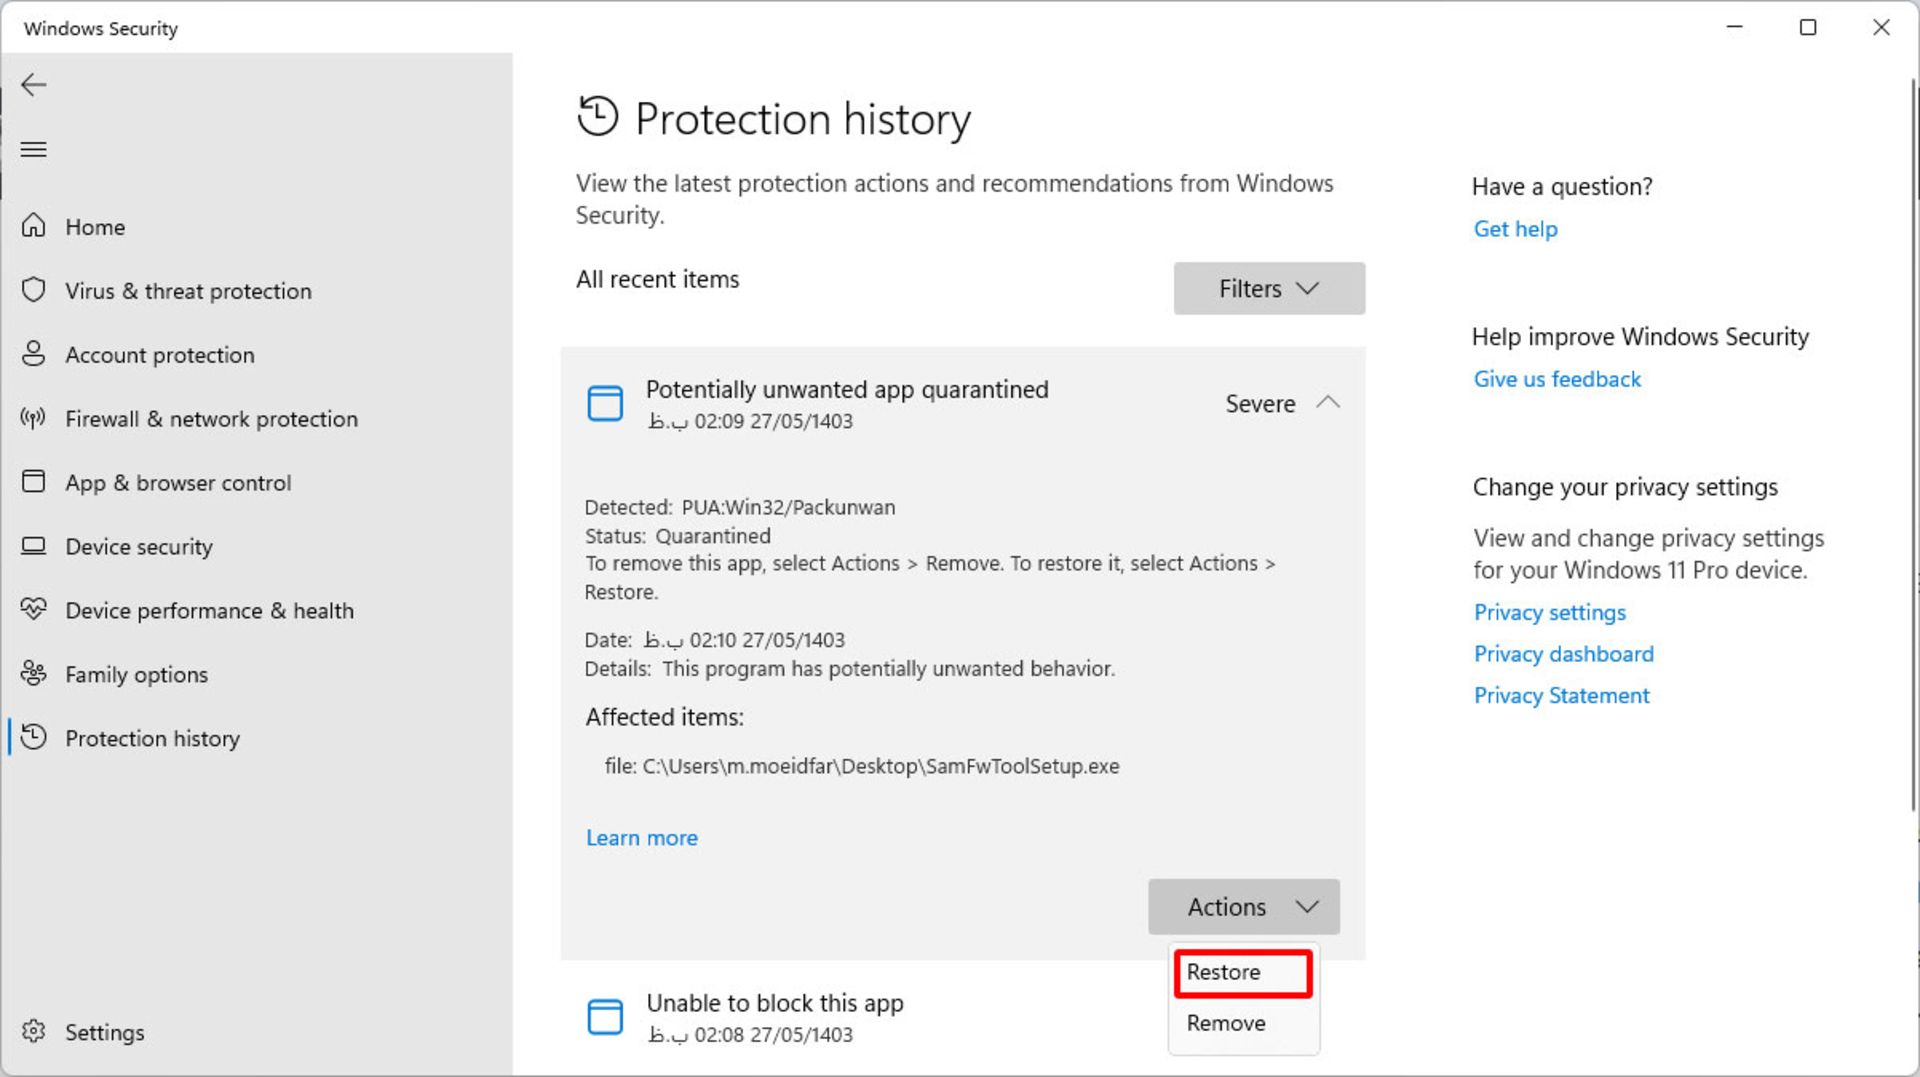Viewport: 1920px width, 1077px height.
Task: Go to Virus & threat protection
Action: coord(188,291)
